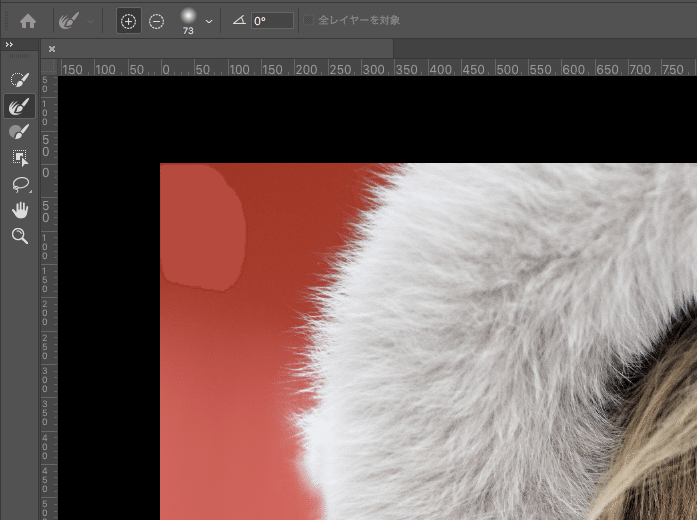Viewport: 697px width, 520px height.
Task: Select the Quick Selection tool
Action: point(20,80)
